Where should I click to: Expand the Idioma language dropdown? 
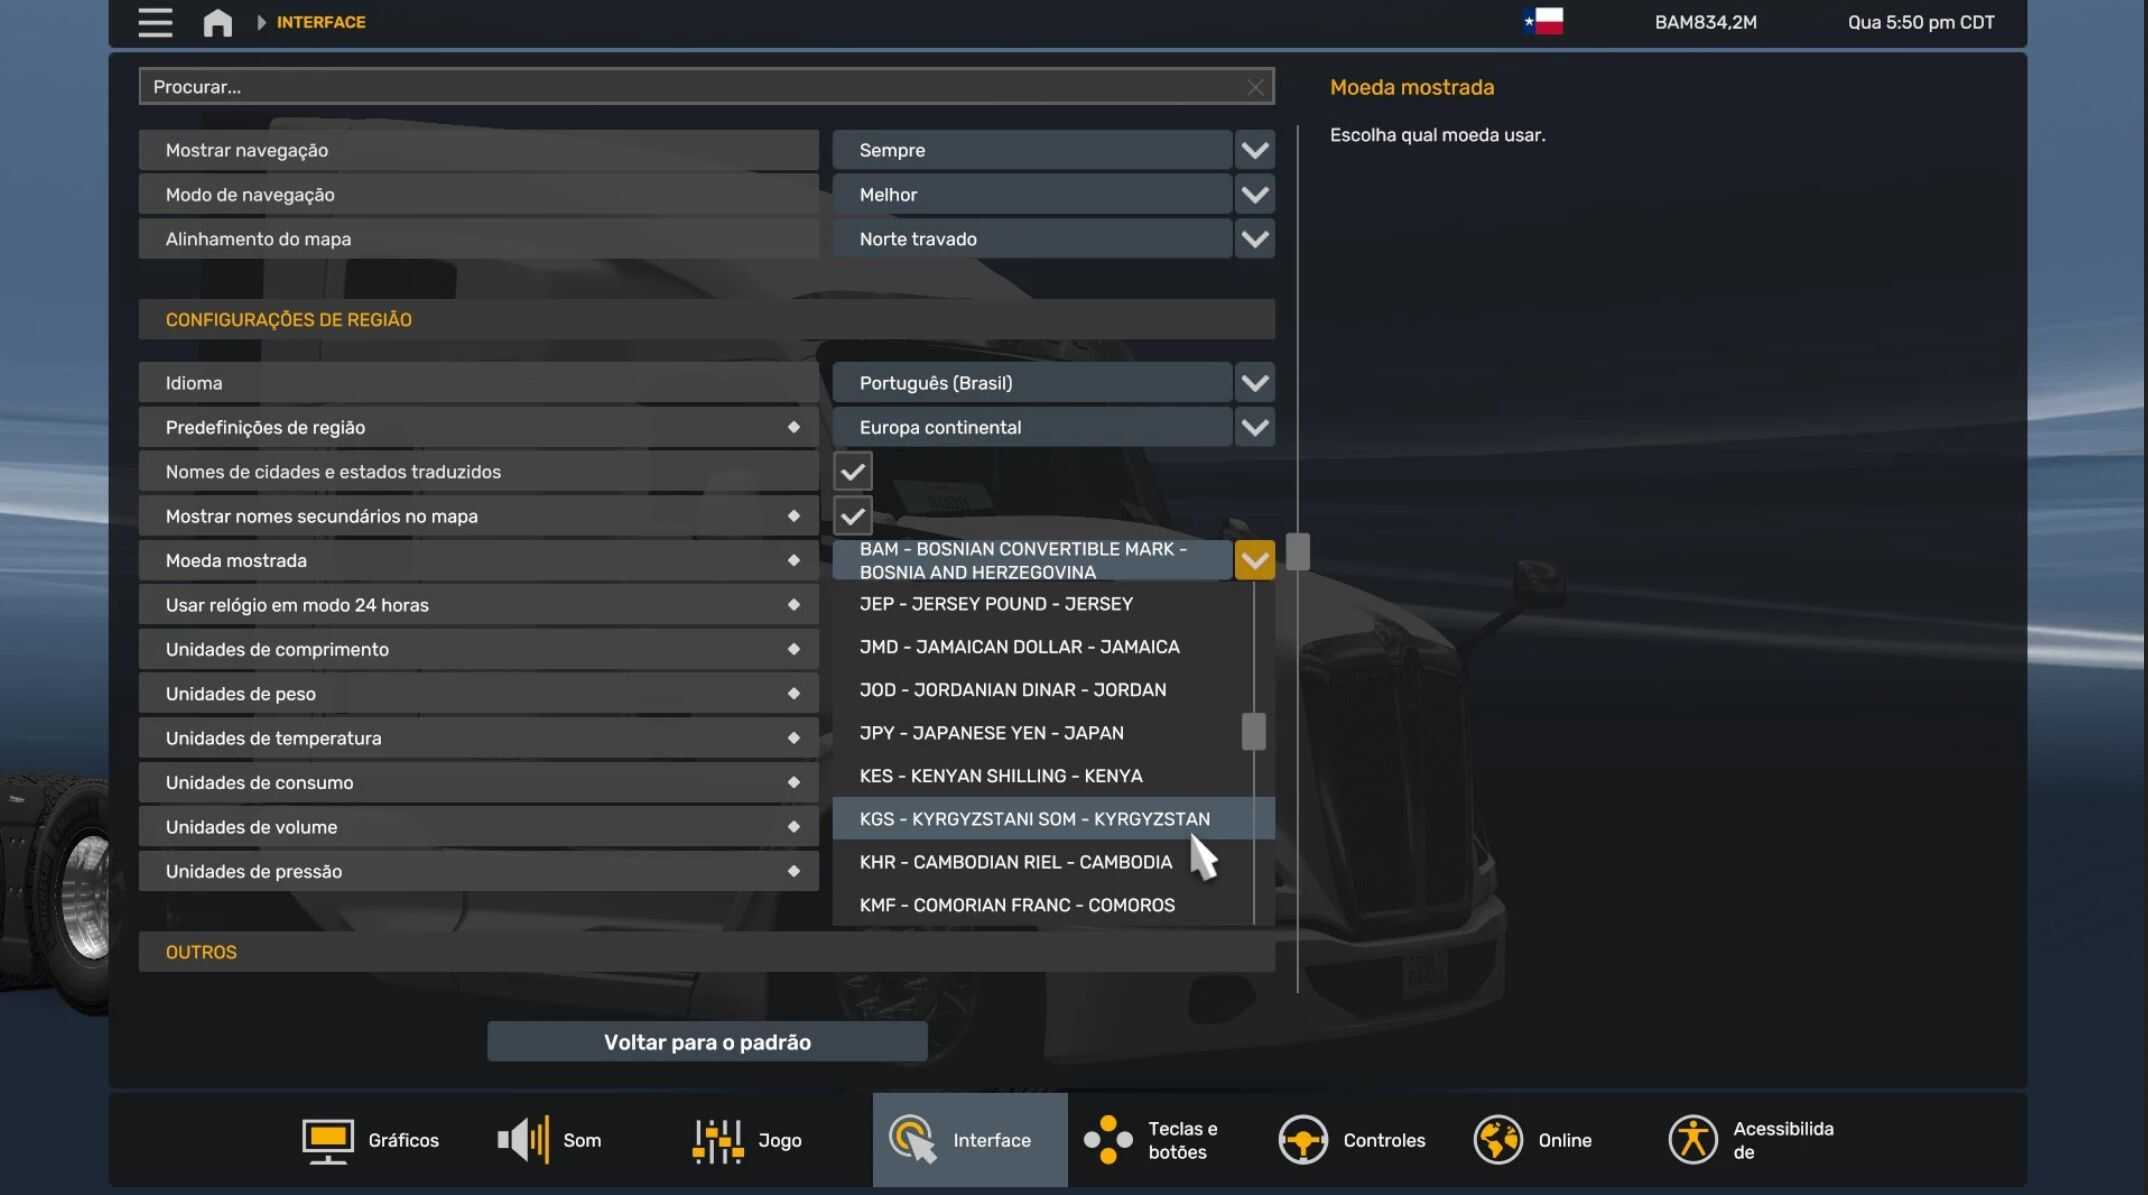1254,383
